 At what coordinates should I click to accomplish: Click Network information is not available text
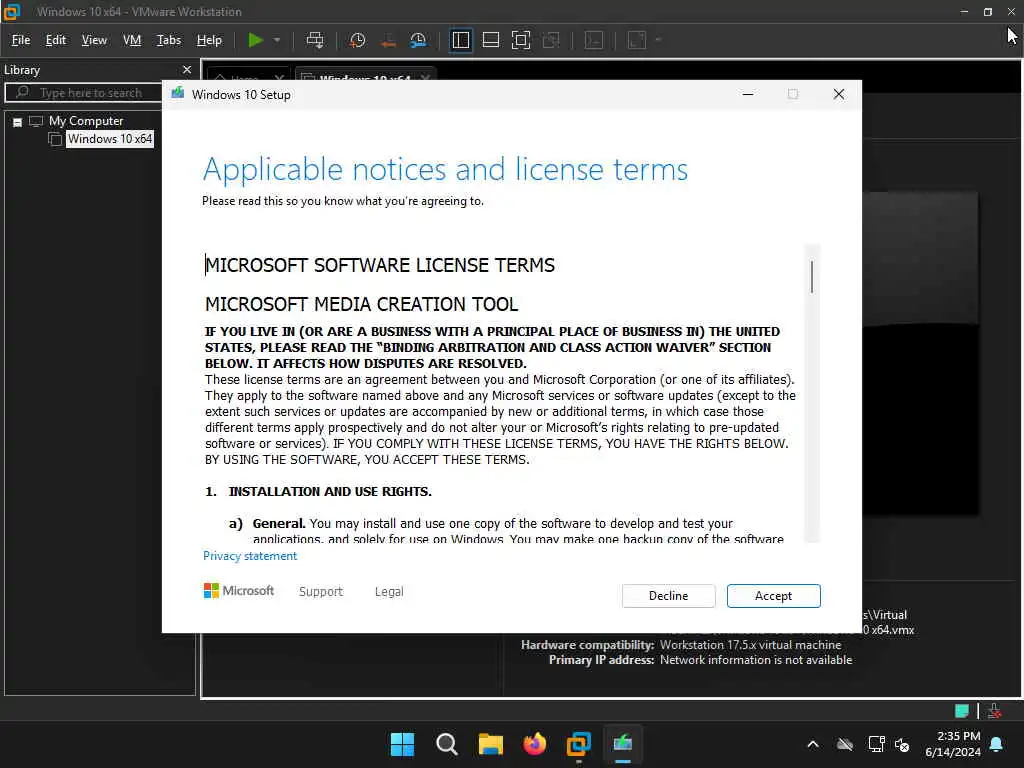pos(756,660)
